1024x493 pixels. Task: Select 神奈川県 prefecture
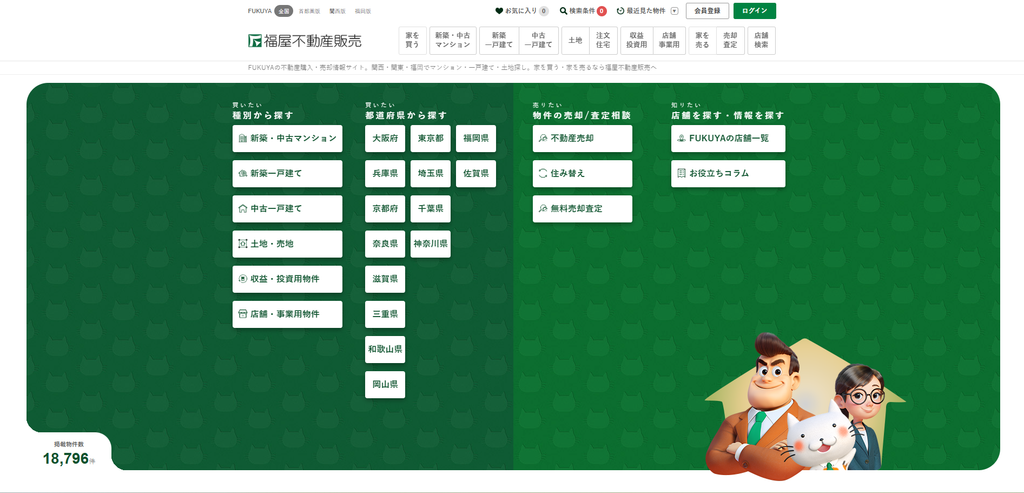(x=430, y=244)
